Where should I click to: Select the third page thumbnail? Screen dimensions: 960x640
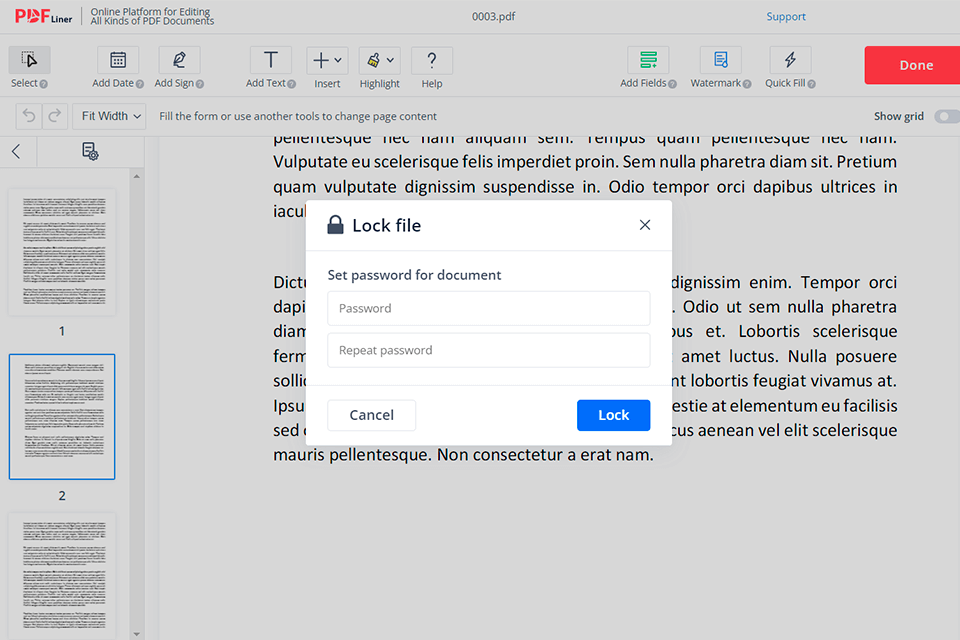[x=62, y=576]
